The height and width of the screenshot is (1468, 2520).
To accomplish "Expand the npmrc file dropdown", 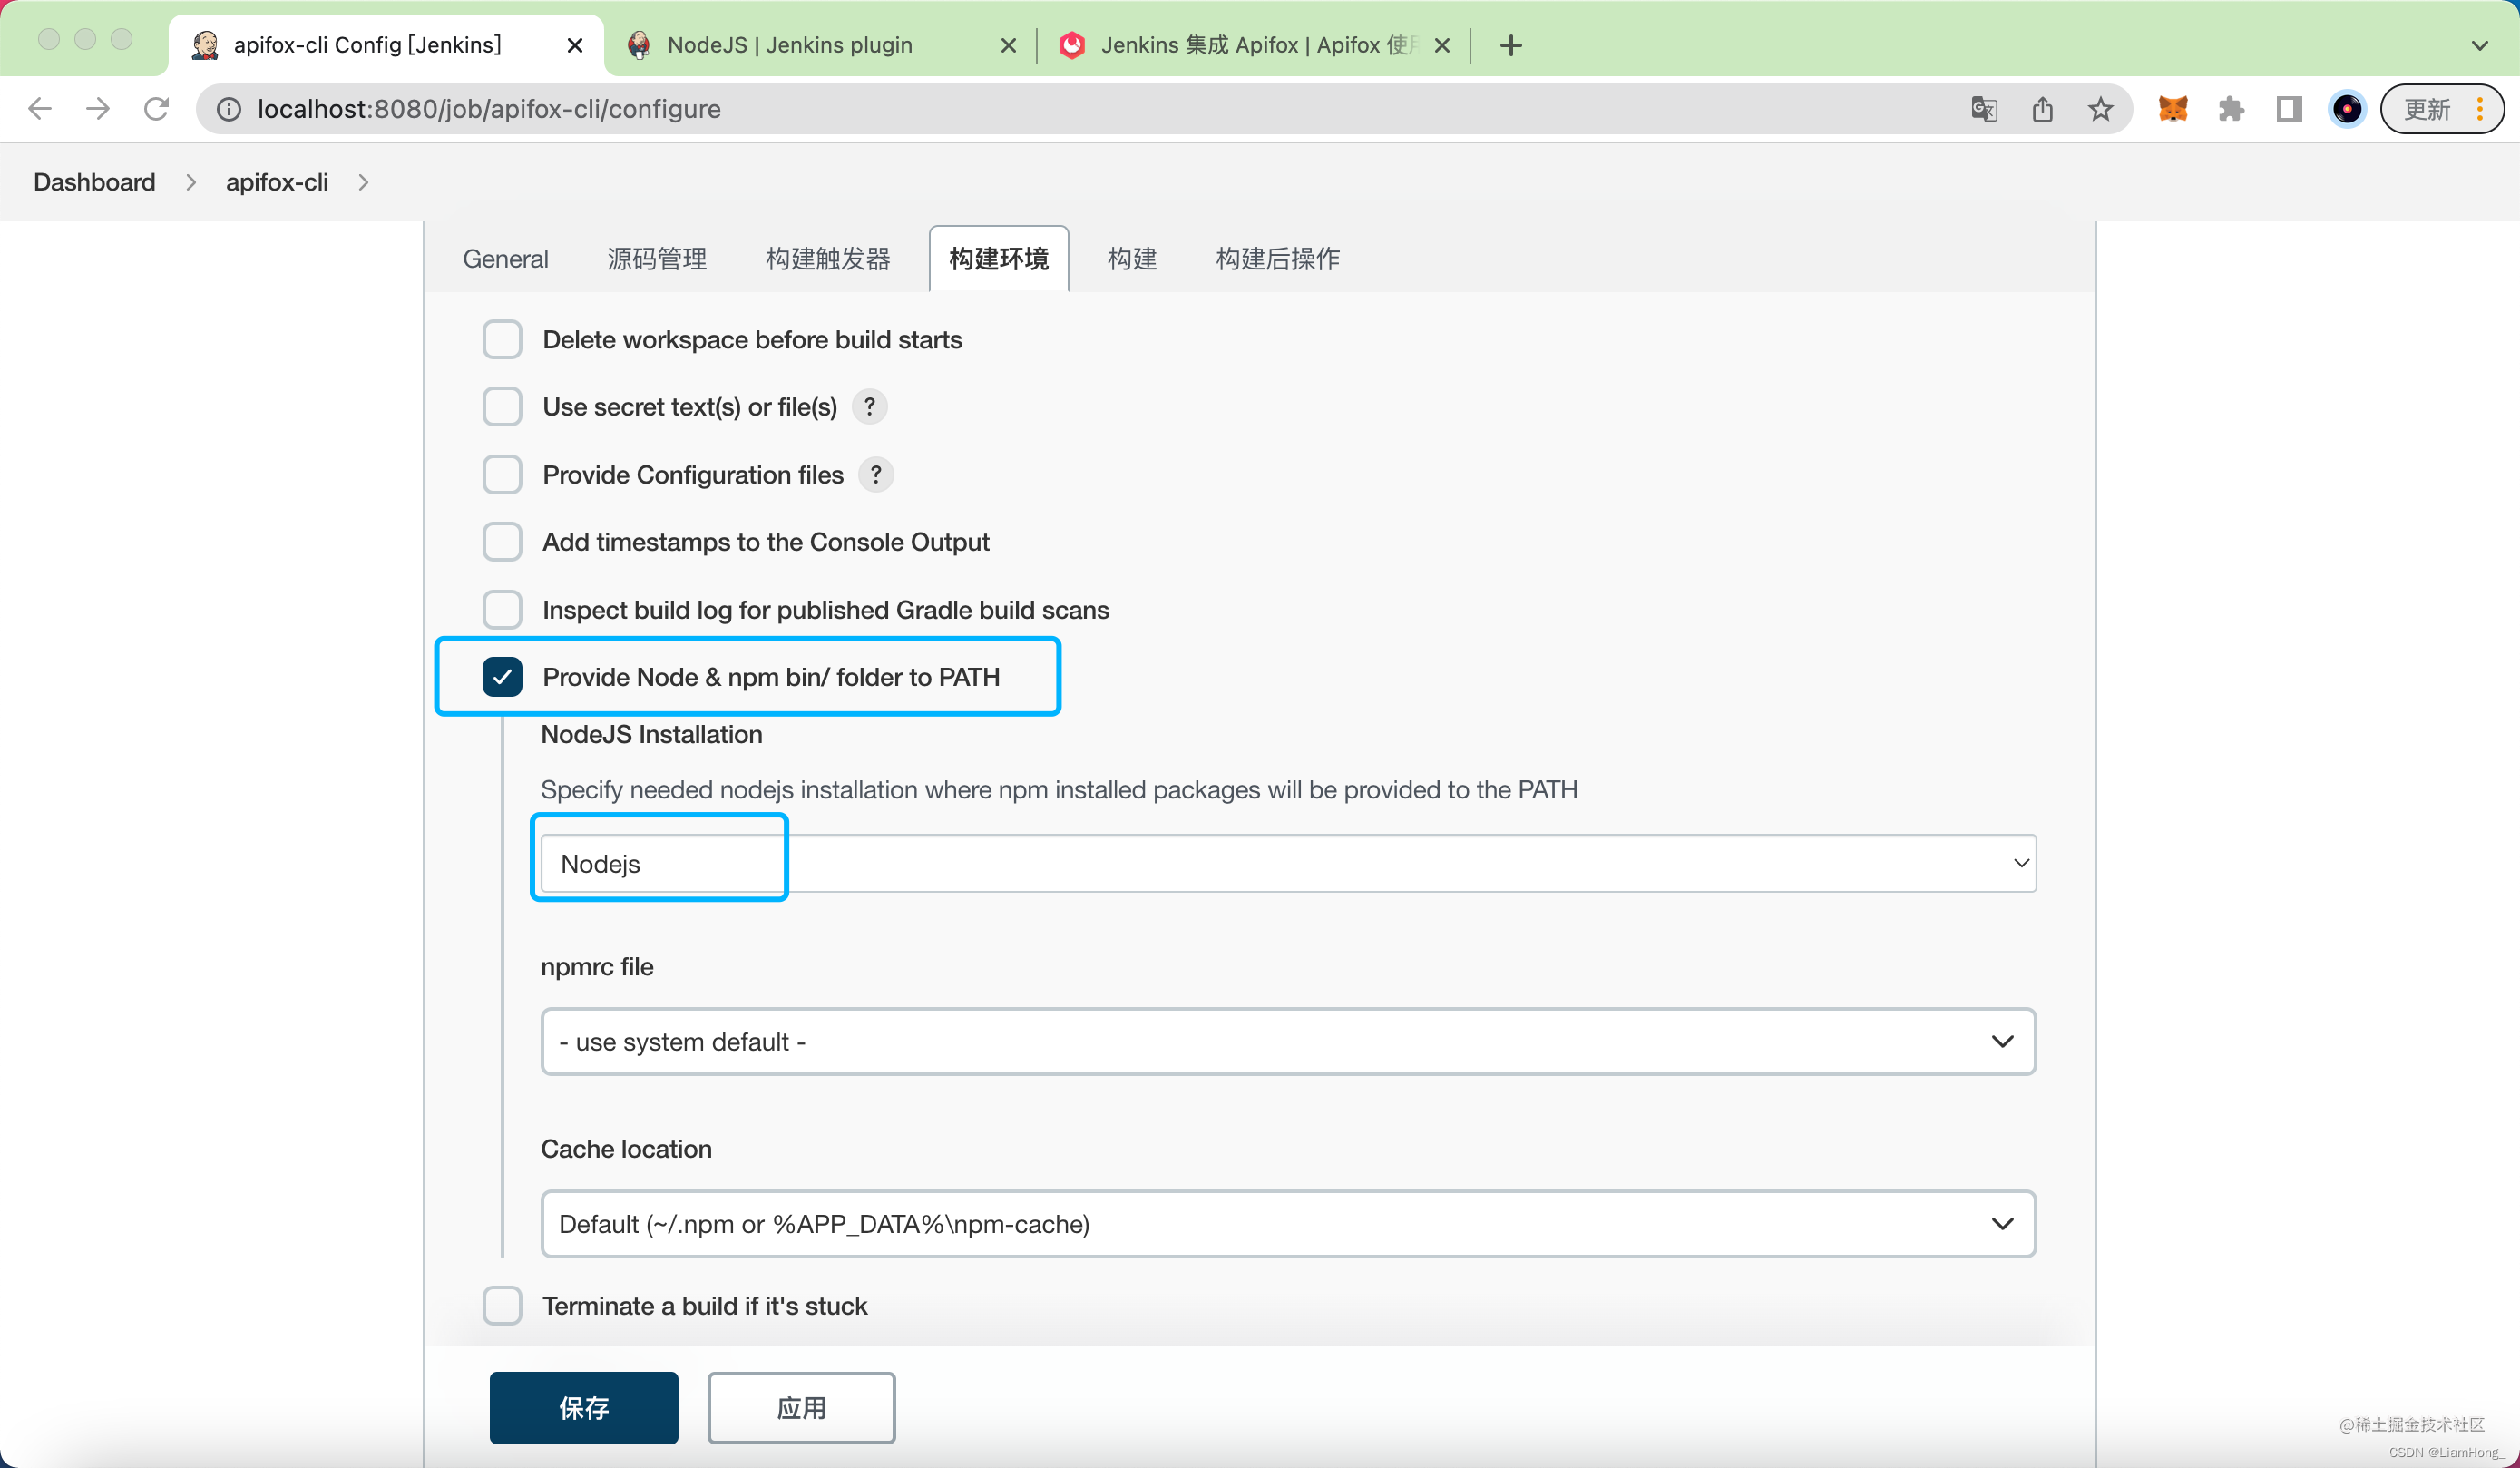I will coord(1288,1041).
